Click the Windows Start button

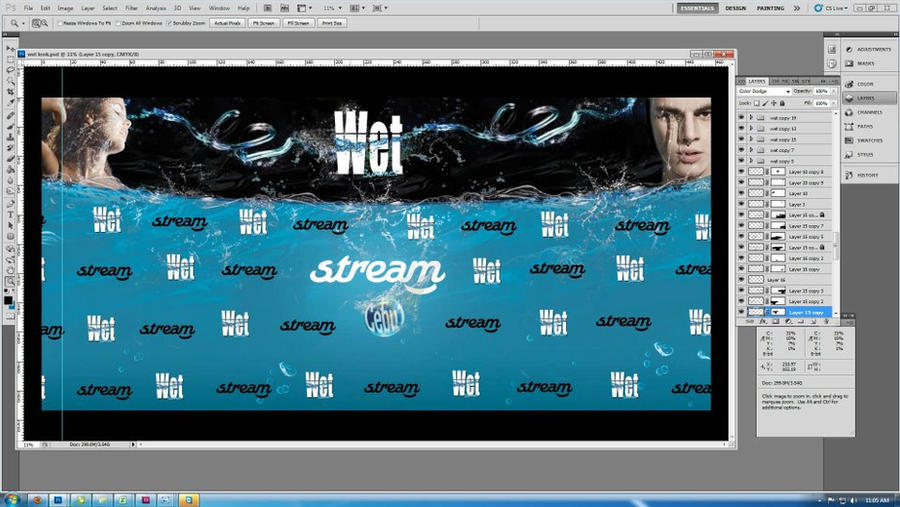[11, 500]
